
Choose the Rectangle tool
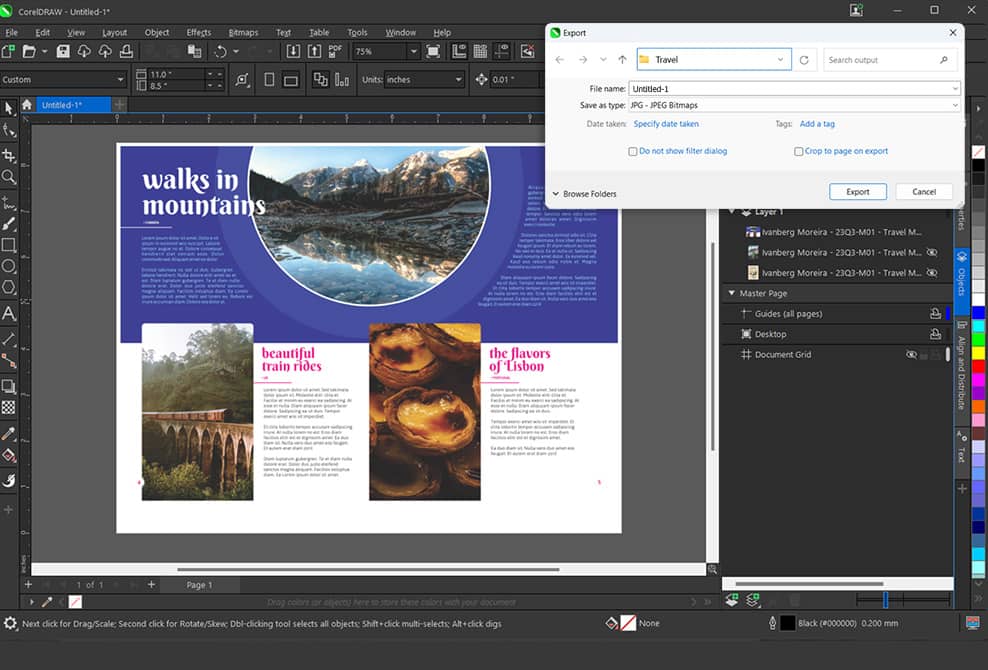[9, 244]
